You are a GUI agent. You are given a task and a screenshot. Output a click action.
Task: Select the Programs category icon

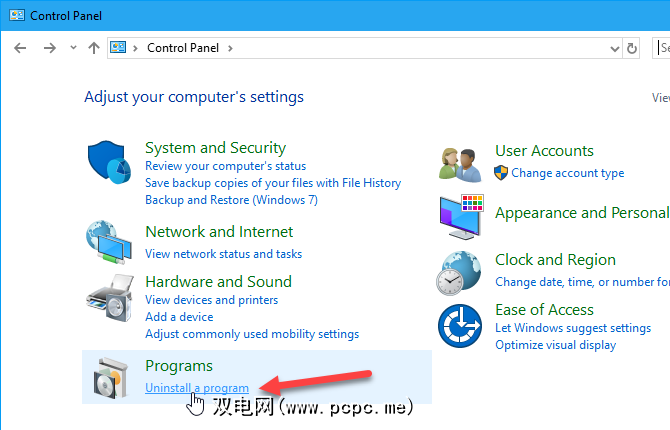point(110,376)
